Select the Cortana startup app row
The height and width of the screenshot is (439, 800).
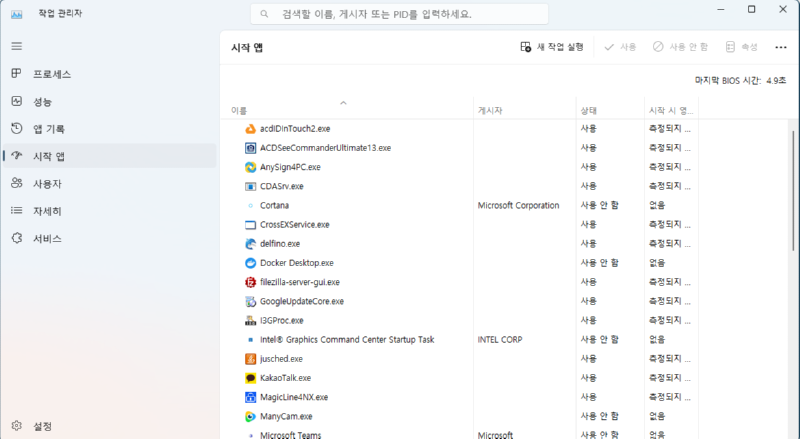click(274, 205)
